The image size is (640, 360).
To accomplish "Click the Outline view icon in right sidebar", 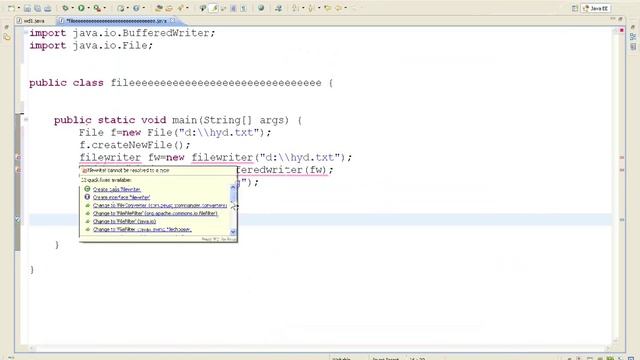I will point(633,37).
